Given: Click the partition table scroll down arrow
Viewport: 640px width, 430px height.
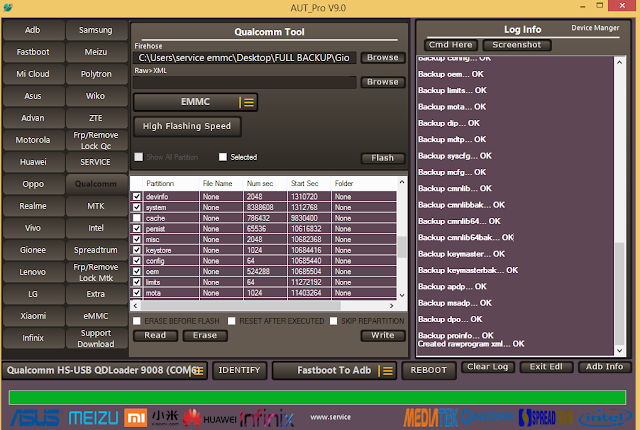Looking at the screenshot, I should [x=402, y=295].
